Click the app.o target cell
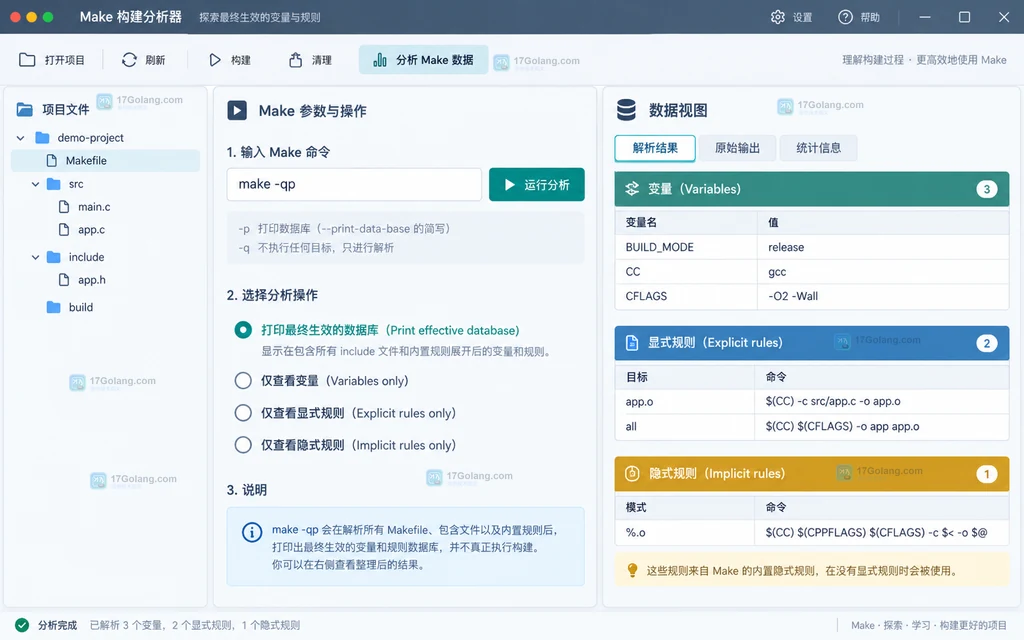 pyautogui.click(x=684, y=402)
